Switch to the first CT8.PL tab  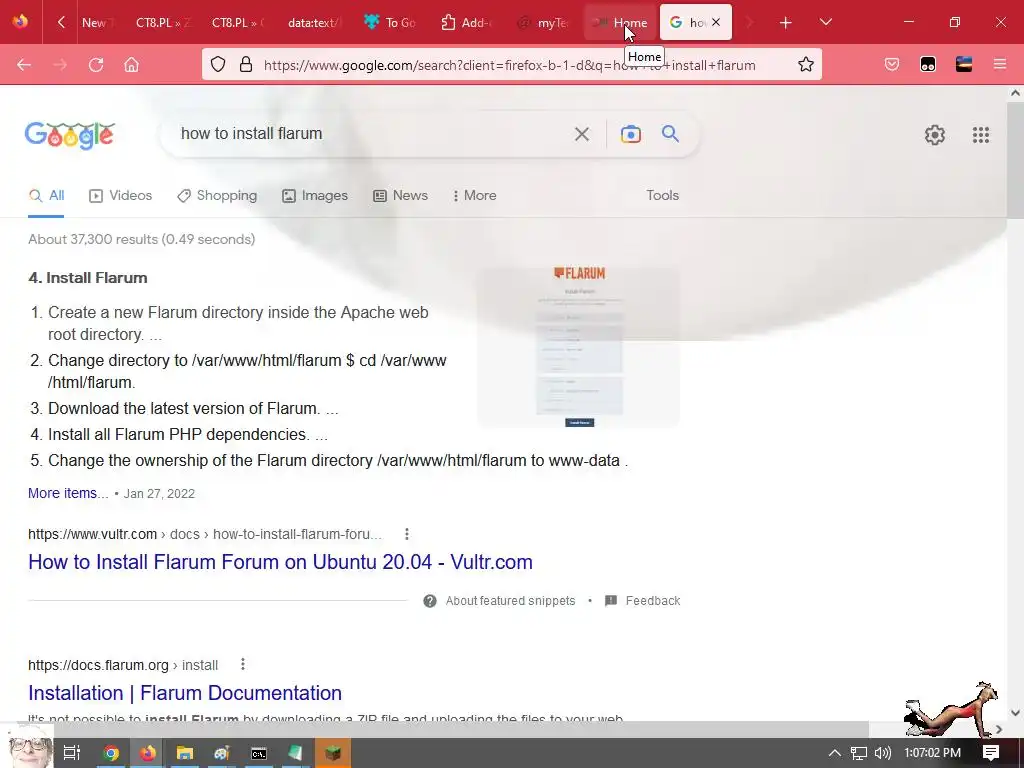pyautogui.click(x=162, y=22)
